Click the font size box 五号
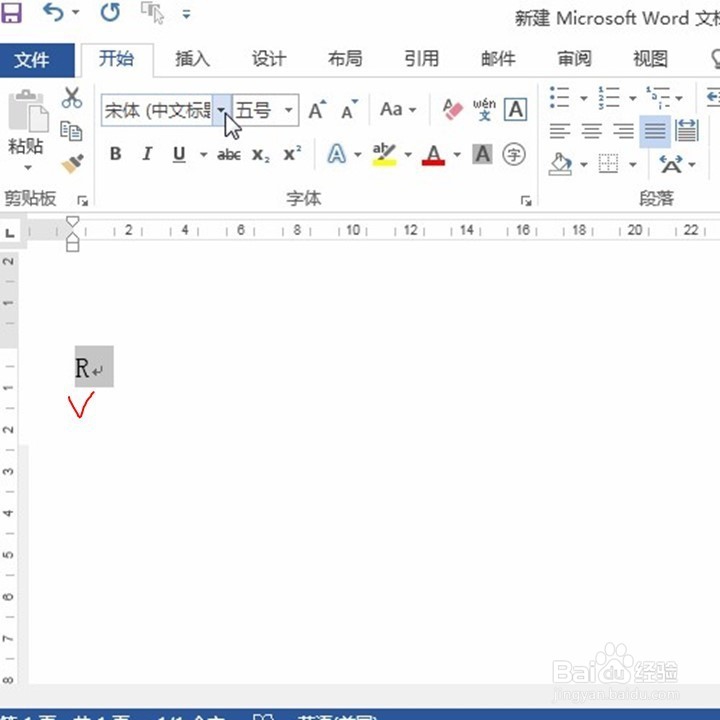 click(257, 110)
